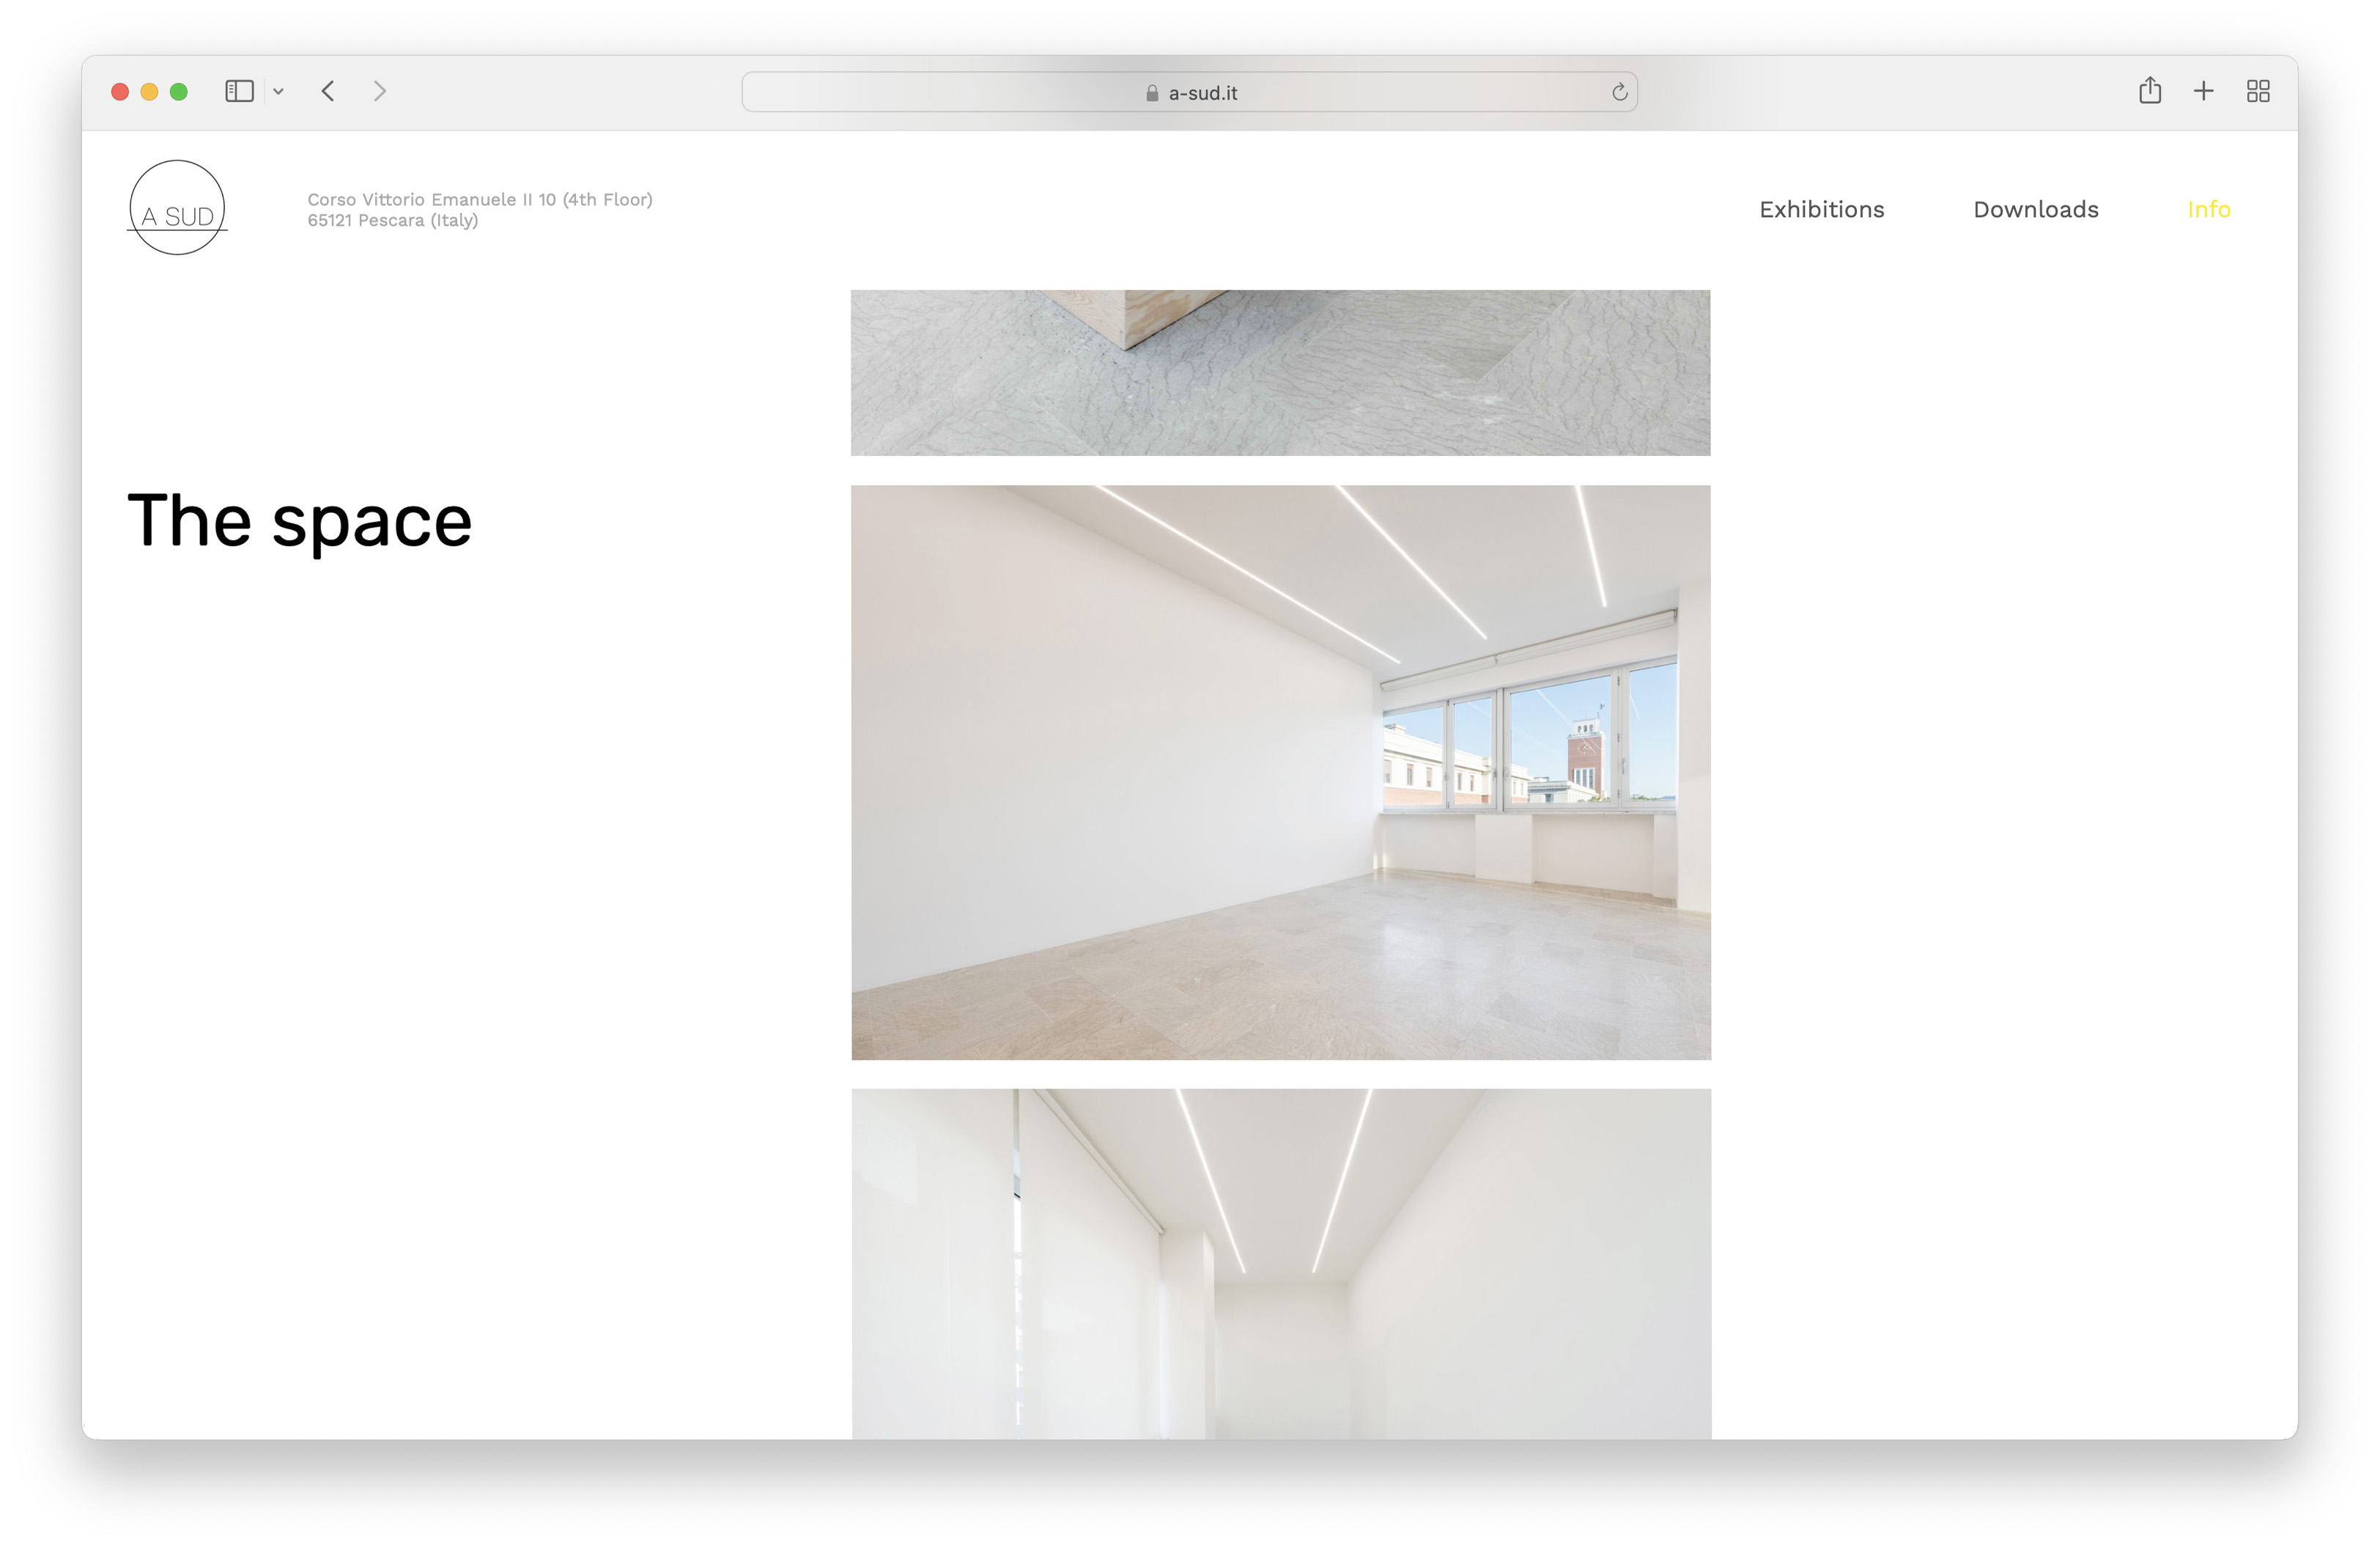Go back with the back arrow
Viewport: 2380px width, 1548px height.
(328, 91)
